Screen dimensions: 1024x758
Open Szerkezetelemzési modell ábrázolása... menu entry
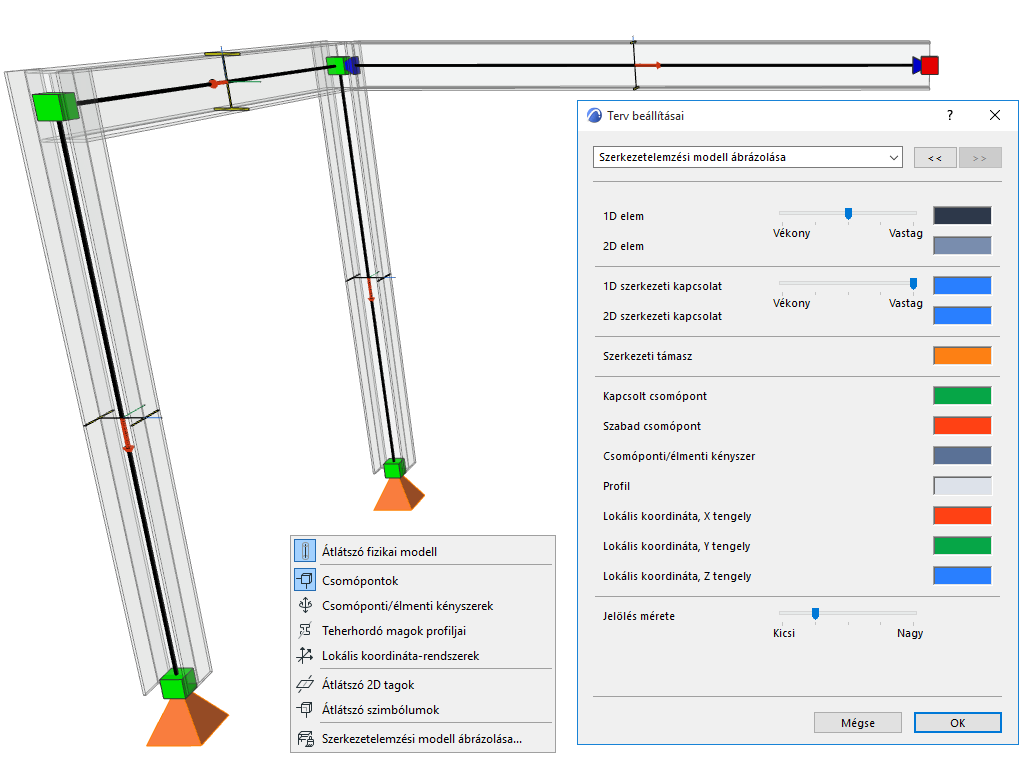coord(423,738)
